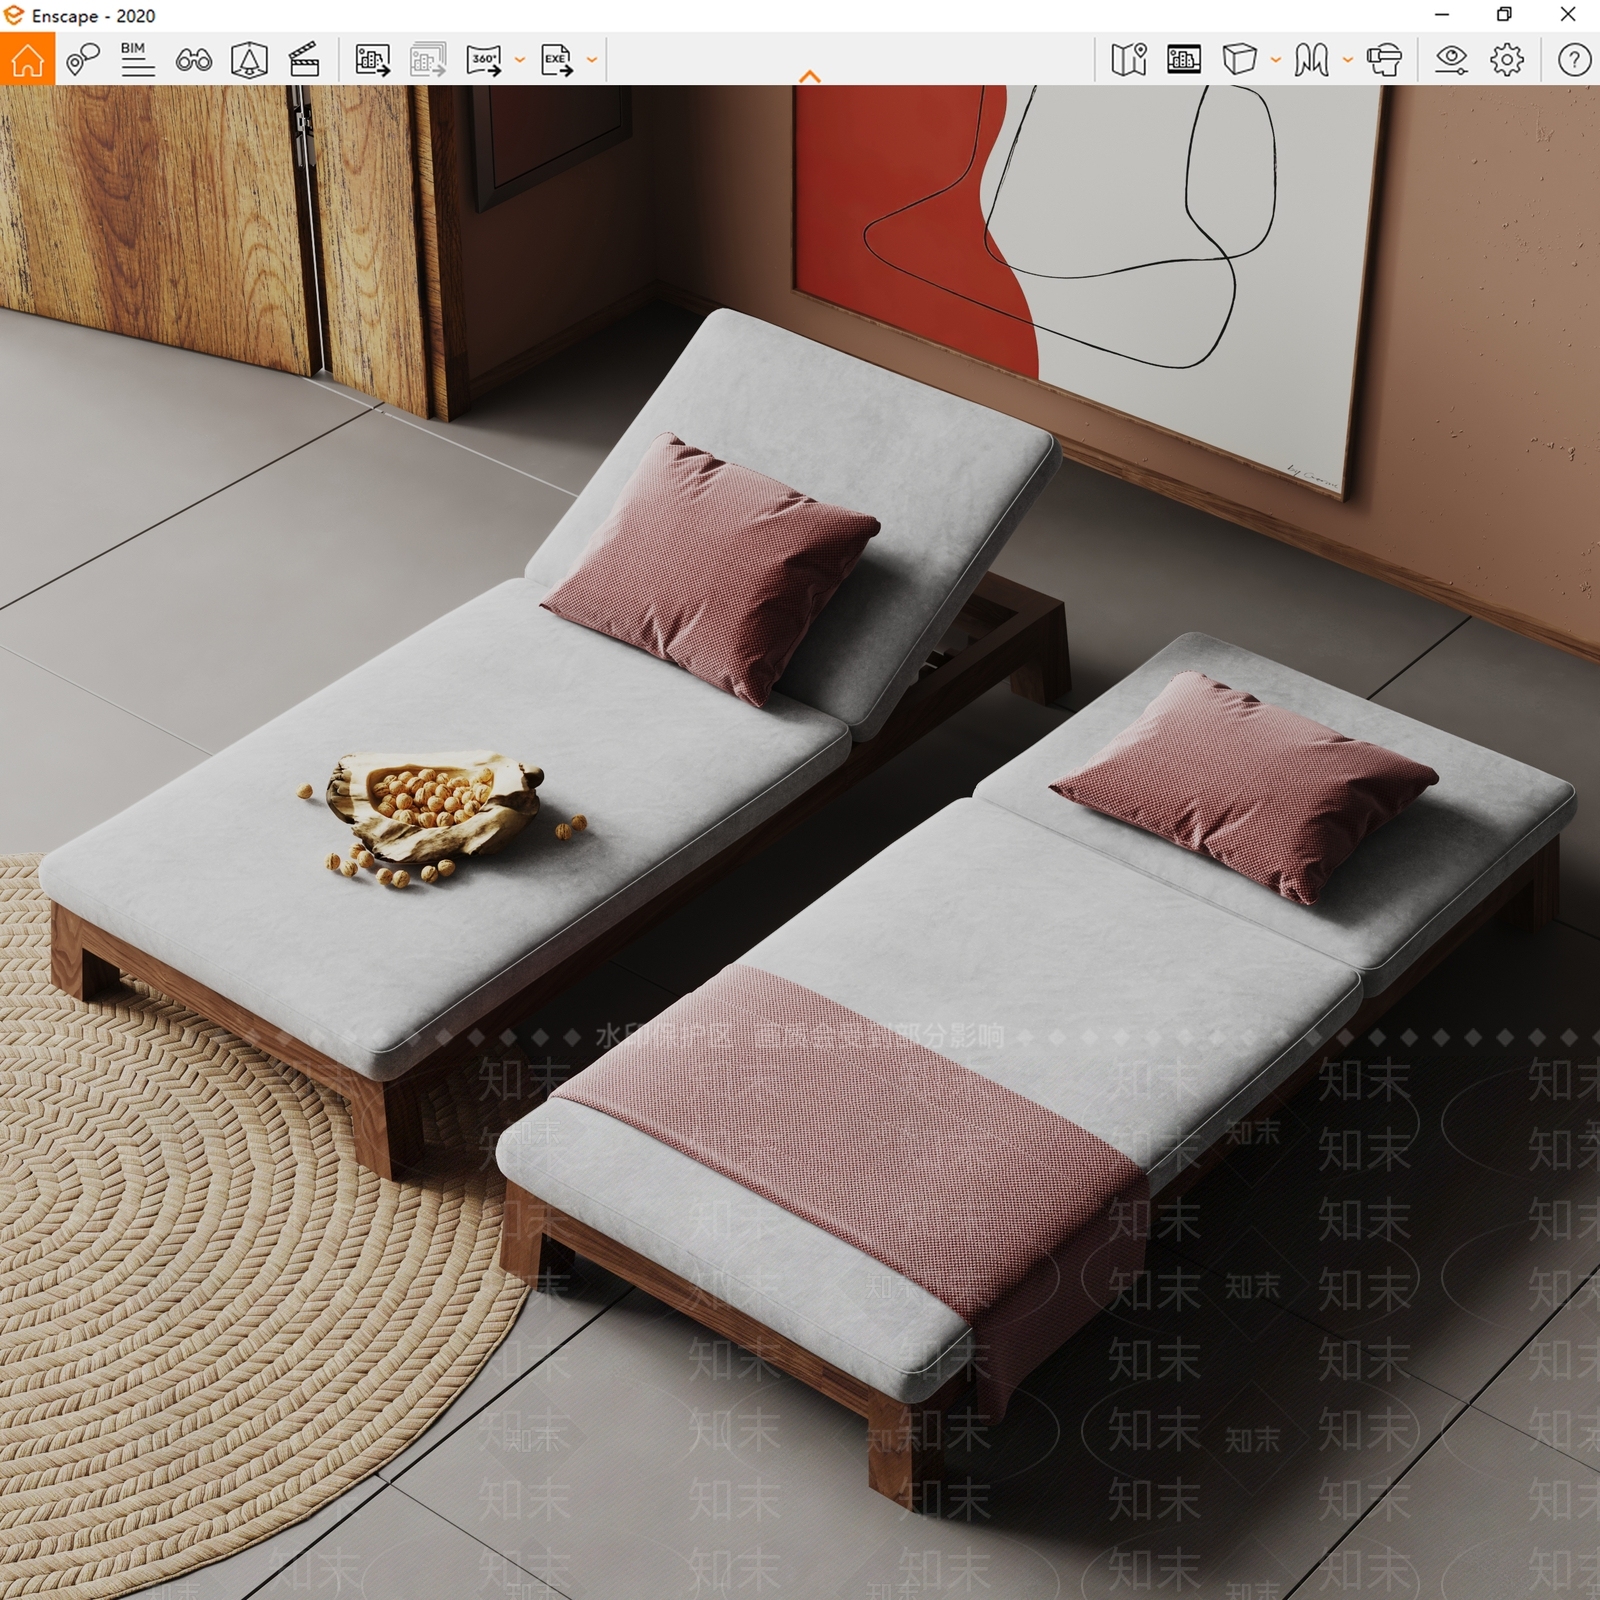Expand dropdown arrow beside EXE export

click(591, 60)
